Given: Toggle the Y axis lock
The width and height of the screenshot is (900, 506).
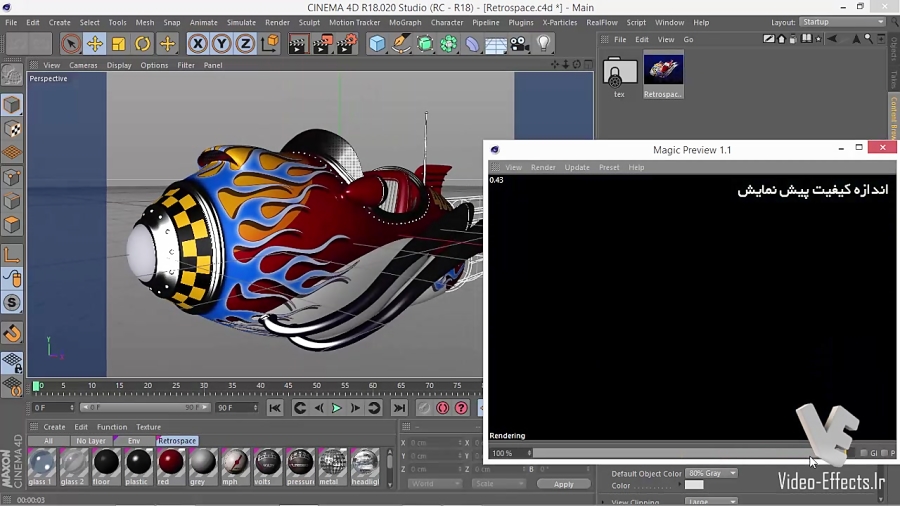Looking at the screenshot, I should [222, 44].
